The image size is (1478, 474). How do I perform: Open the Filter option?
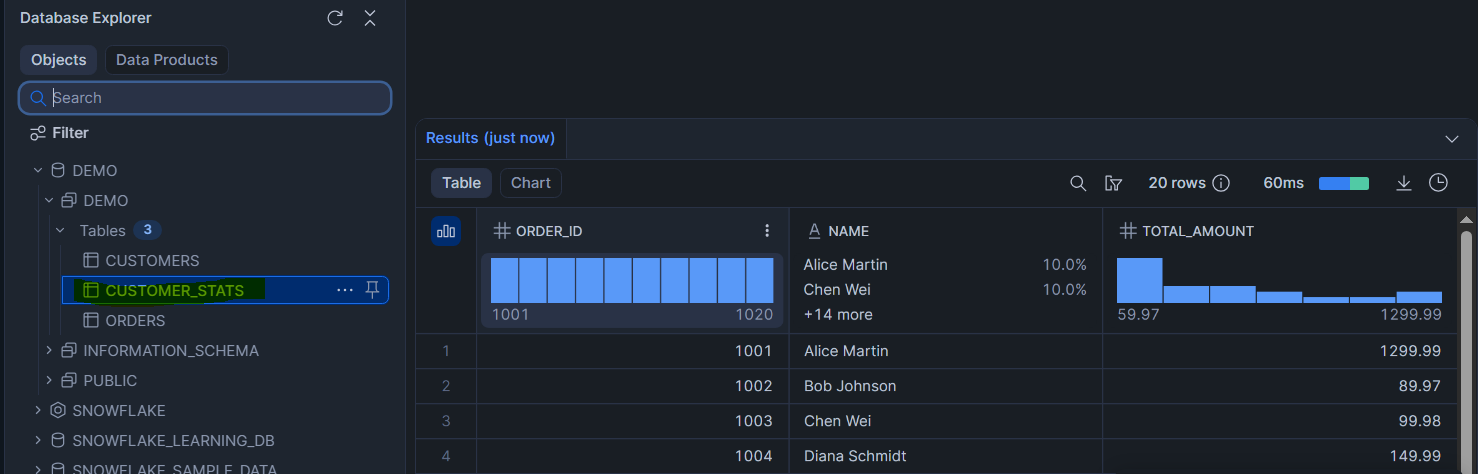[60, 133]
